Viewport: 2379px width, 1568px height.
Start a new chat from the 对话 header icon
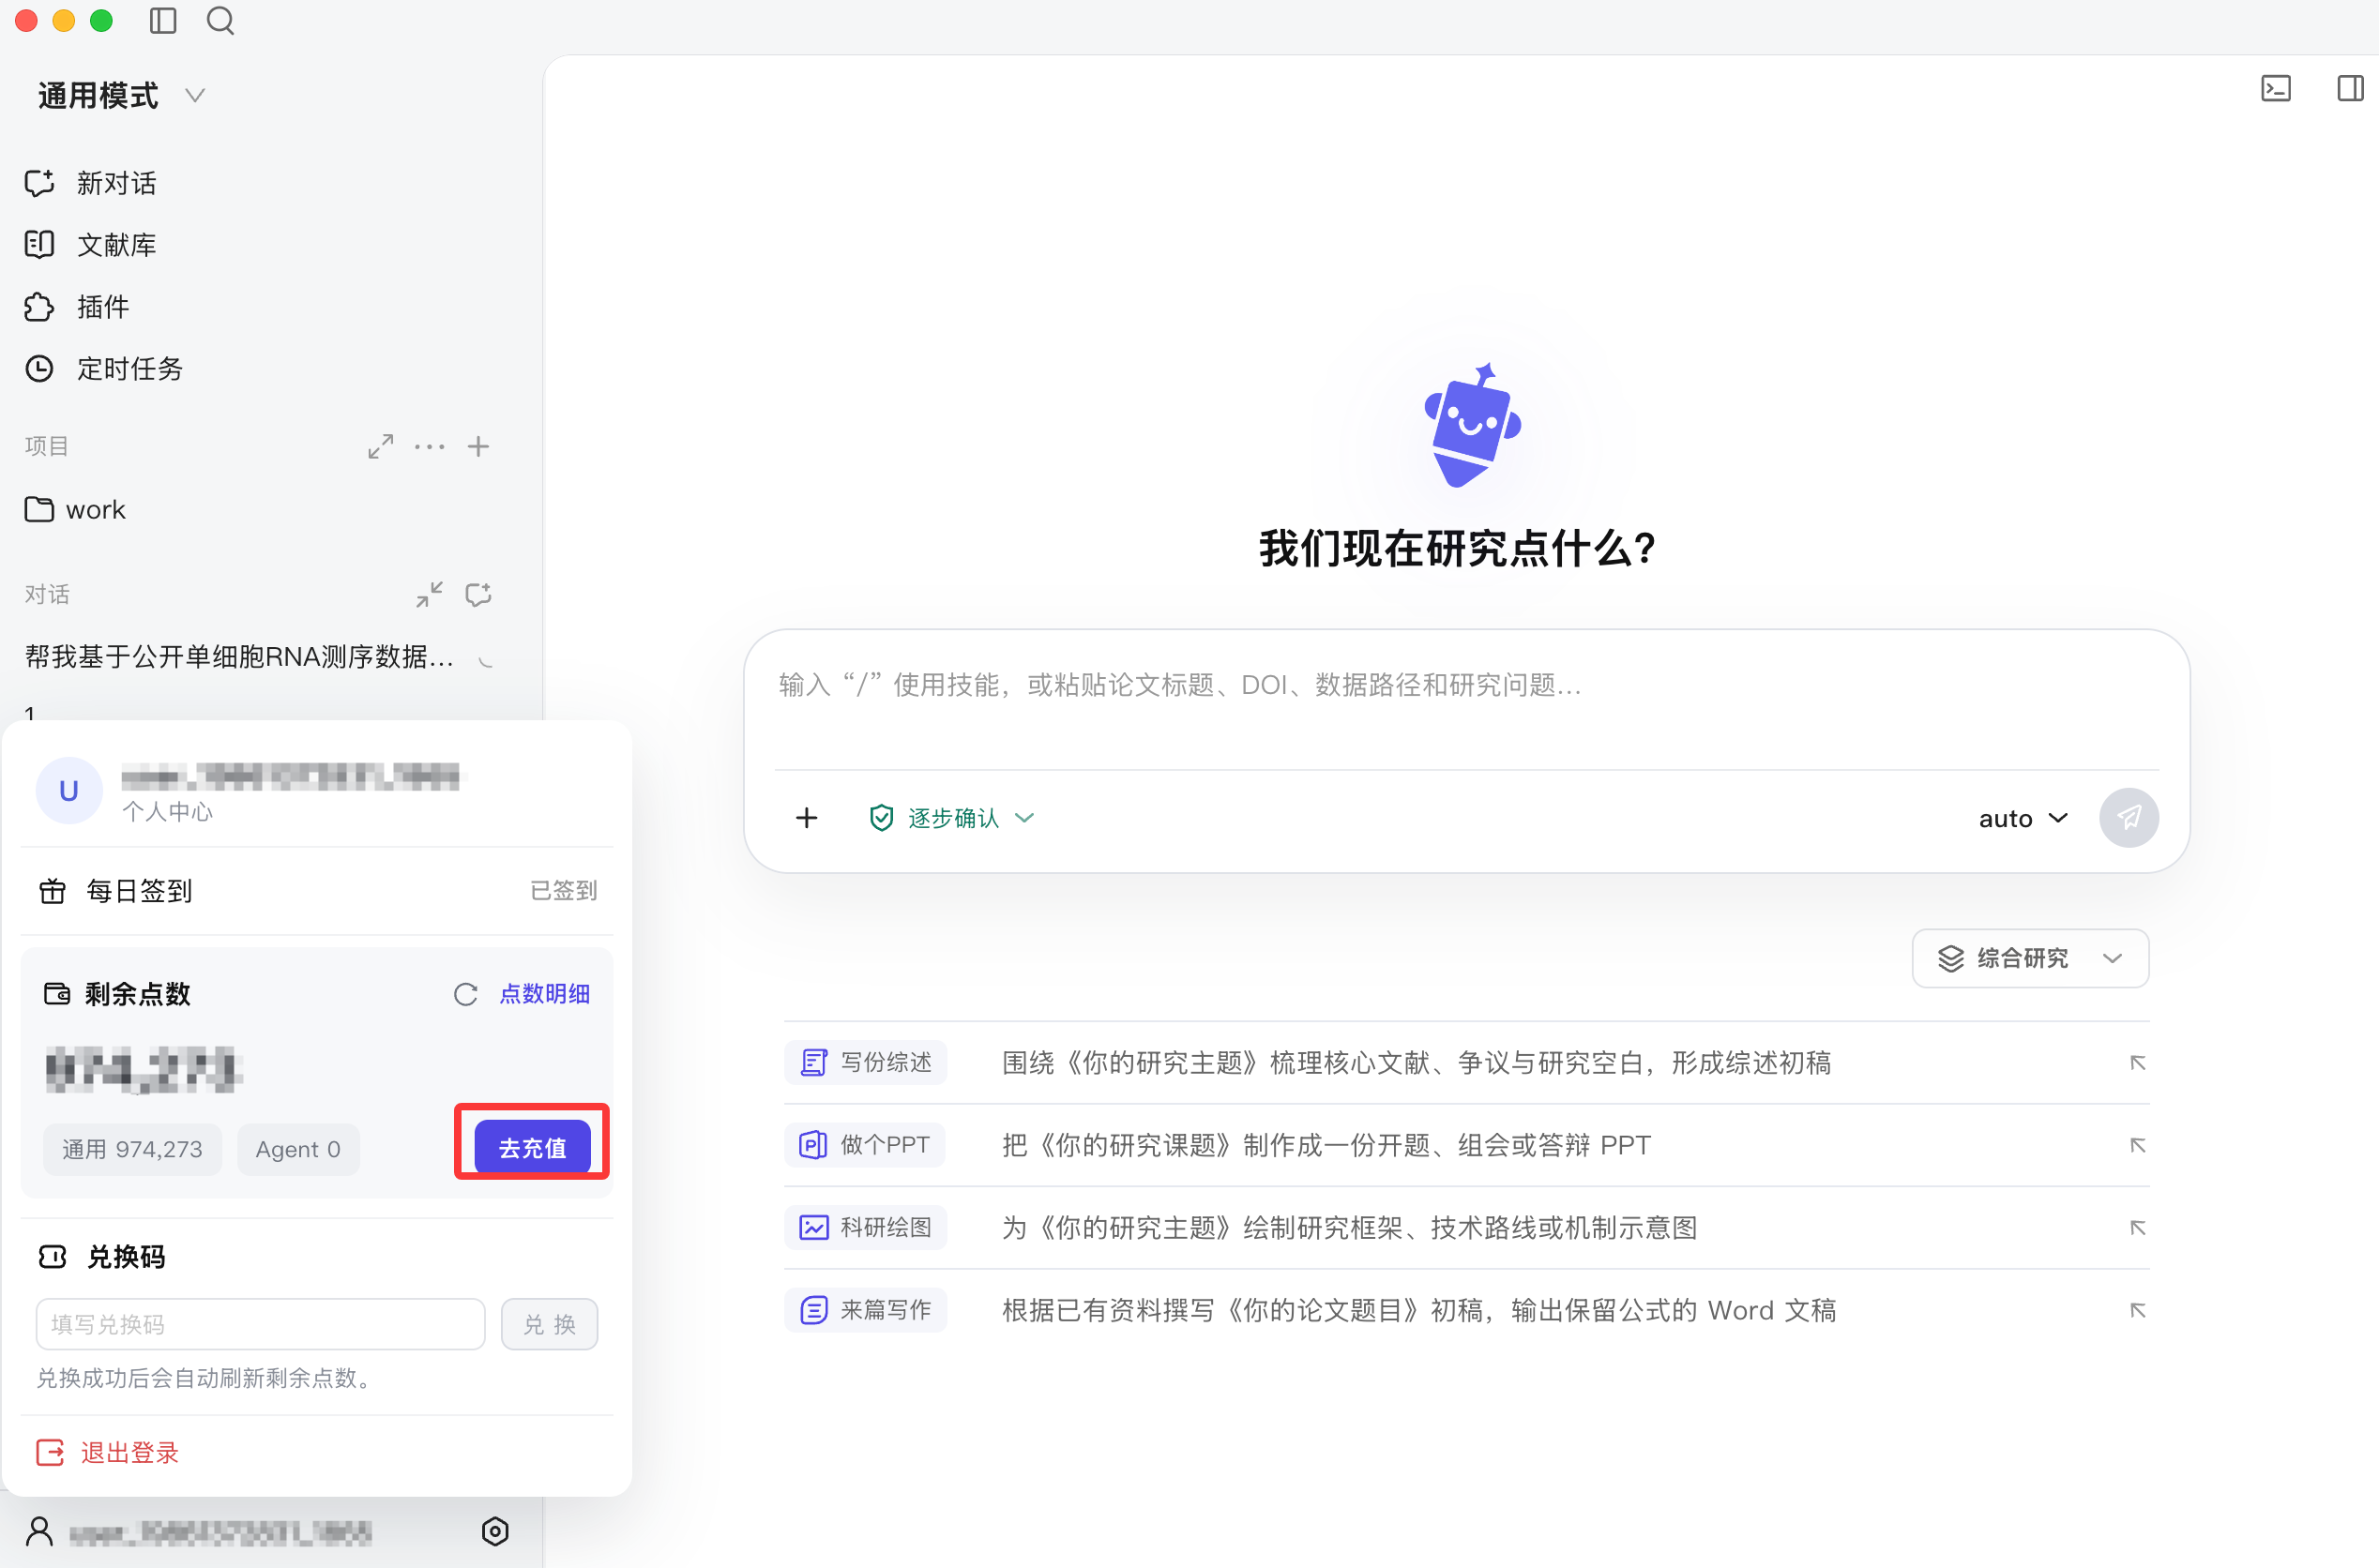478,595
